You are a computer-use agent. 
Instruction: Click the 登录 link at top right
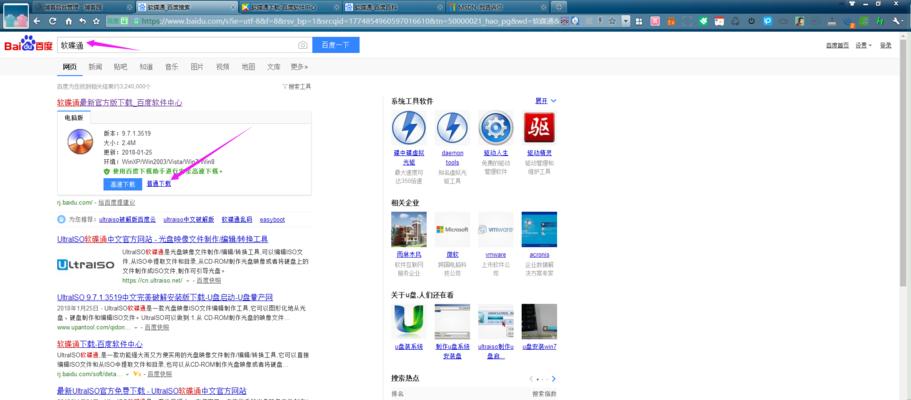[x=885, y=45]
